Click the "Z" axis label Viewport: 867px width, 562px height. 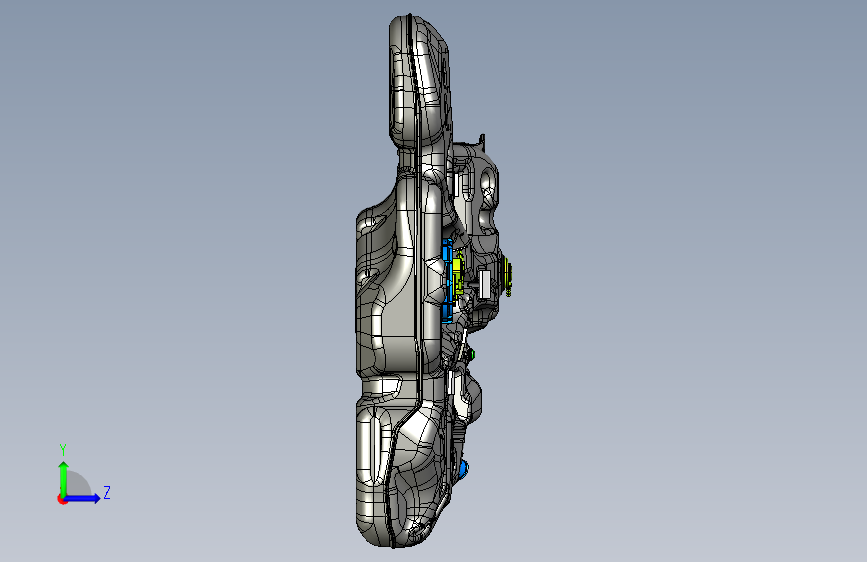107,493
